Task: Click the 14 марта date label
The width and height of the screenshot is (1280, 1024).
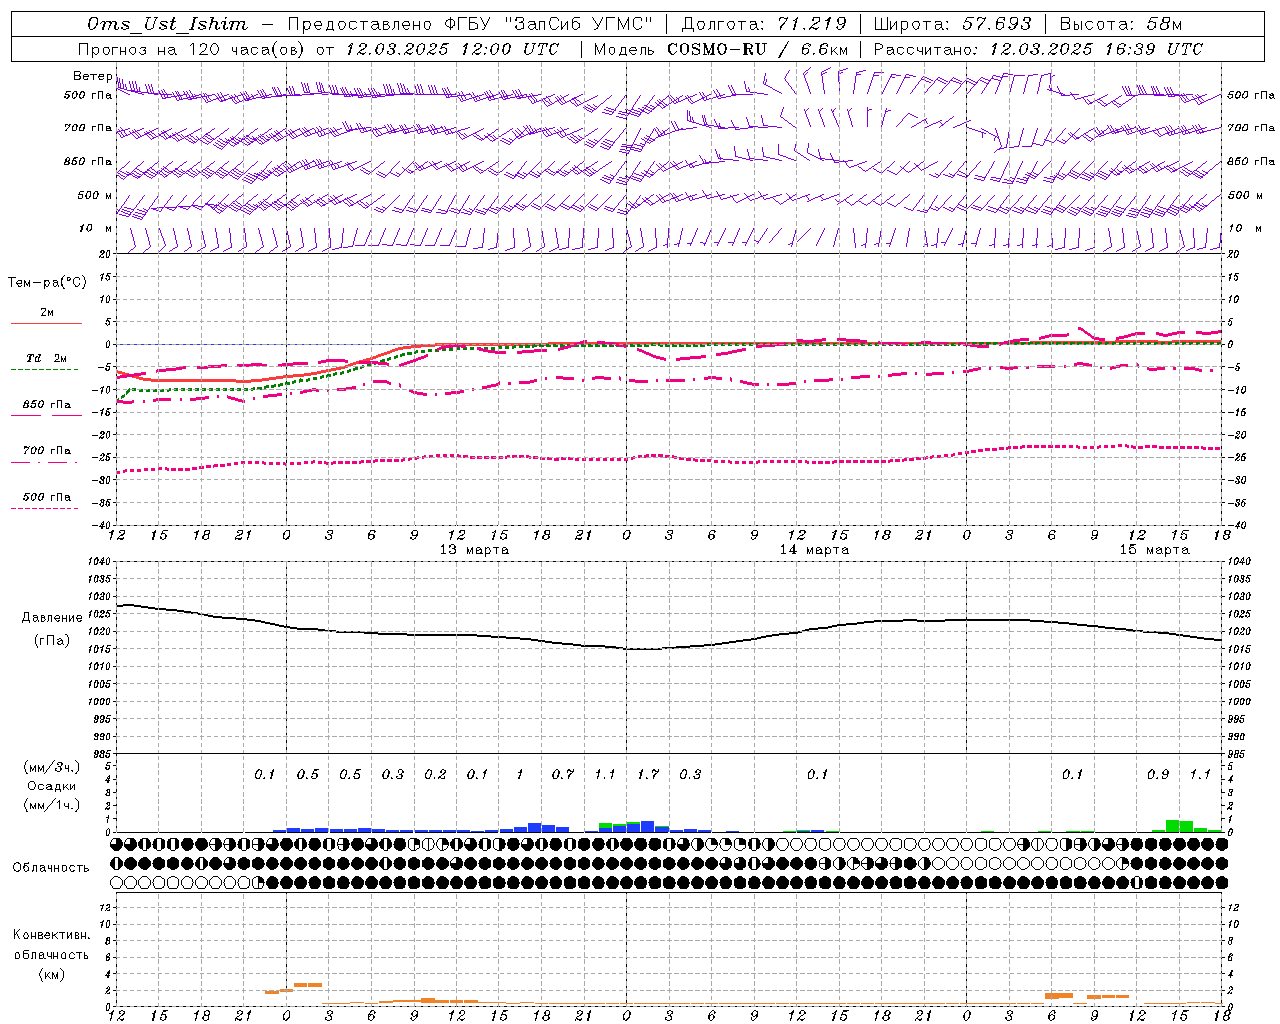Action: click(814, 550)
